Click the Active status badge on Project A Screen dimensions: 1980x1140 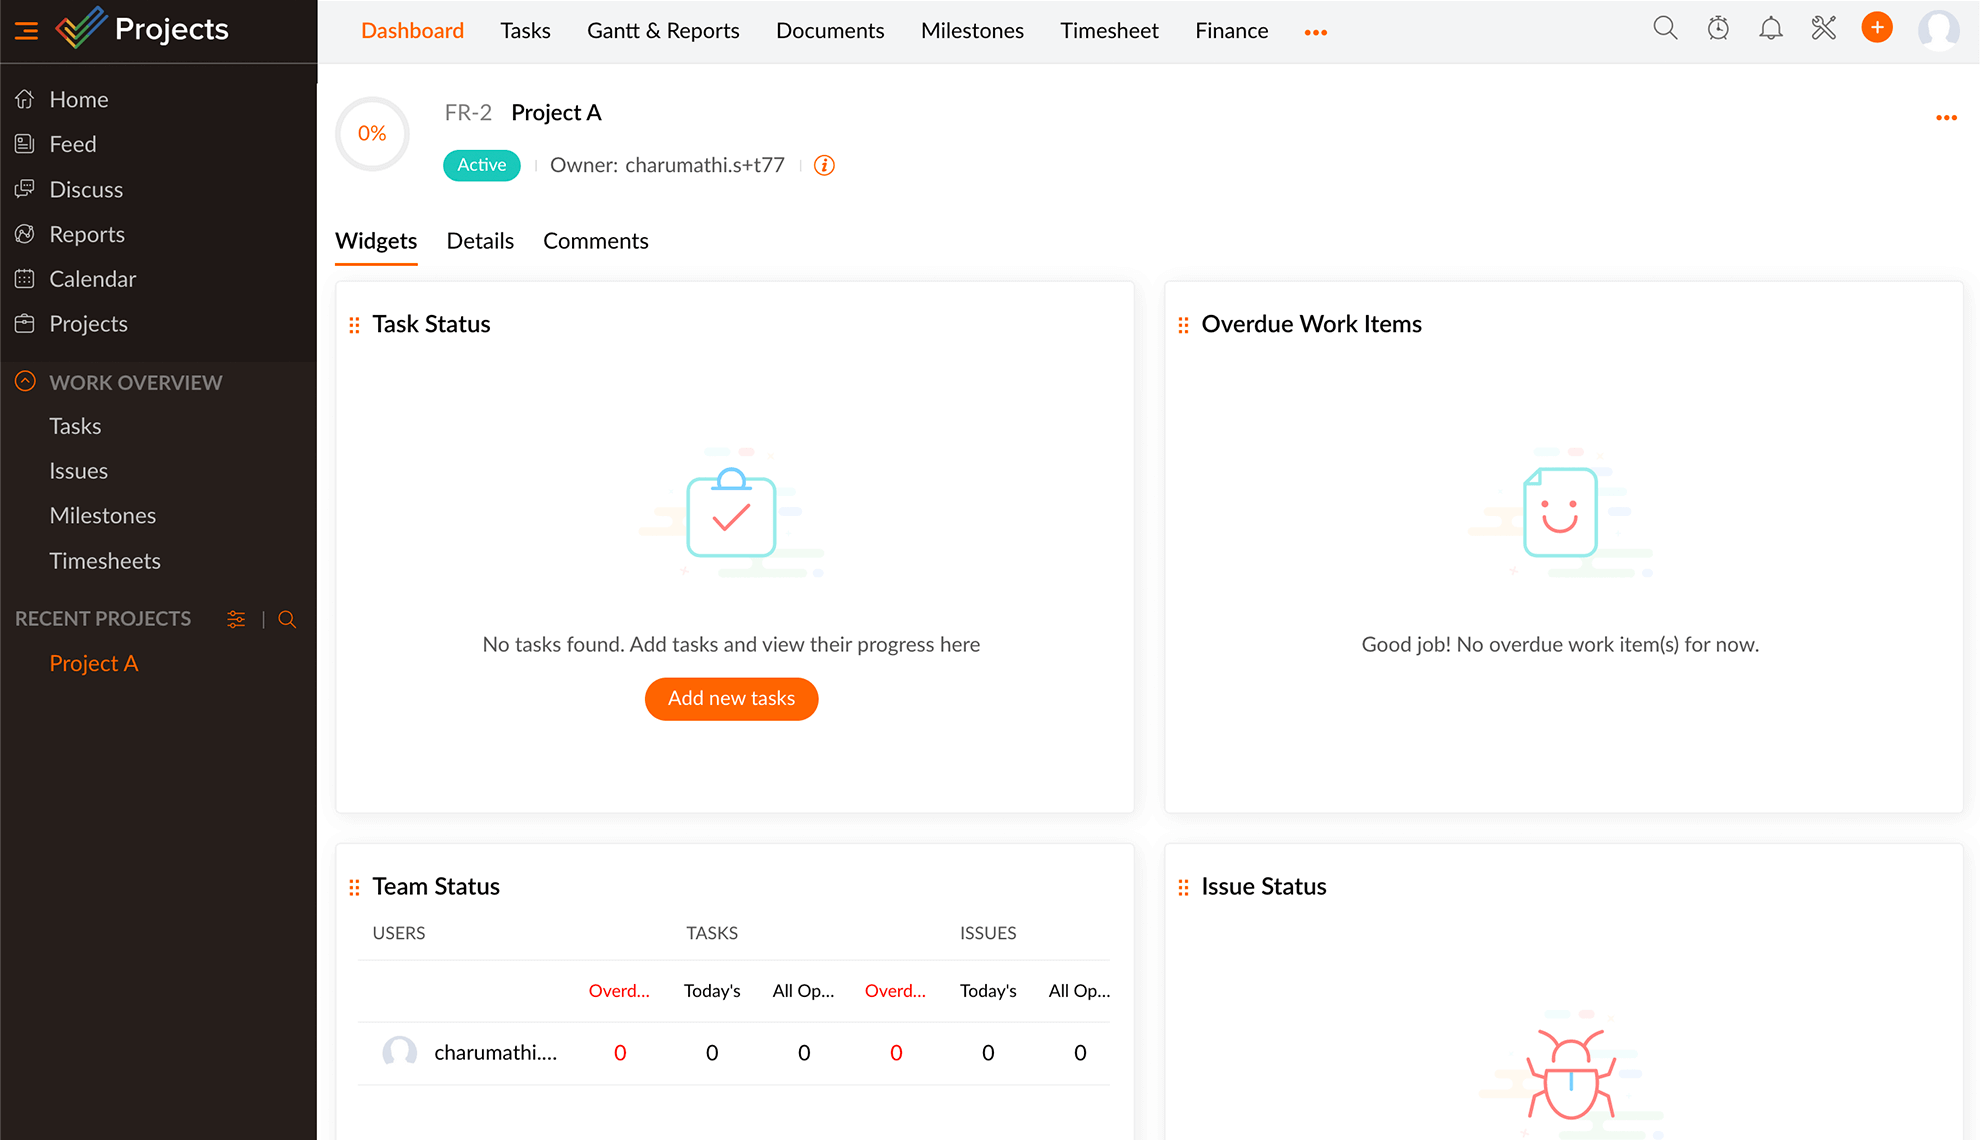(479, 163)
